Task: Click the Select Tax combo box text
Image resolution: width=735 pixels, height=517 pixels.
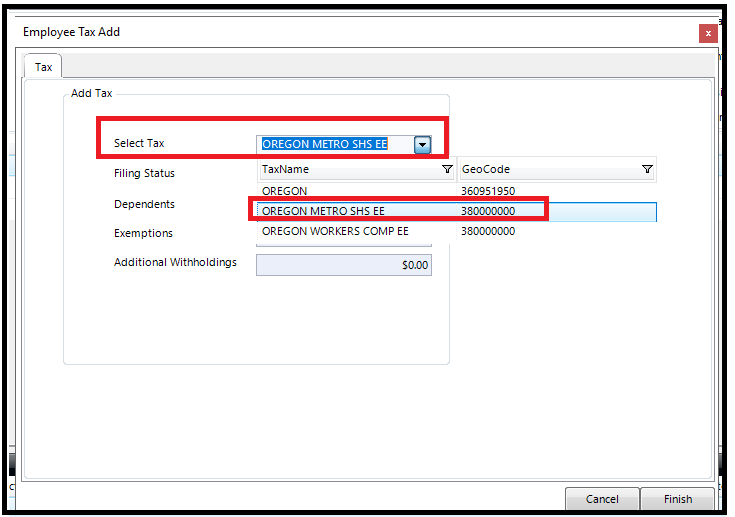Action: tap(324, 144)
